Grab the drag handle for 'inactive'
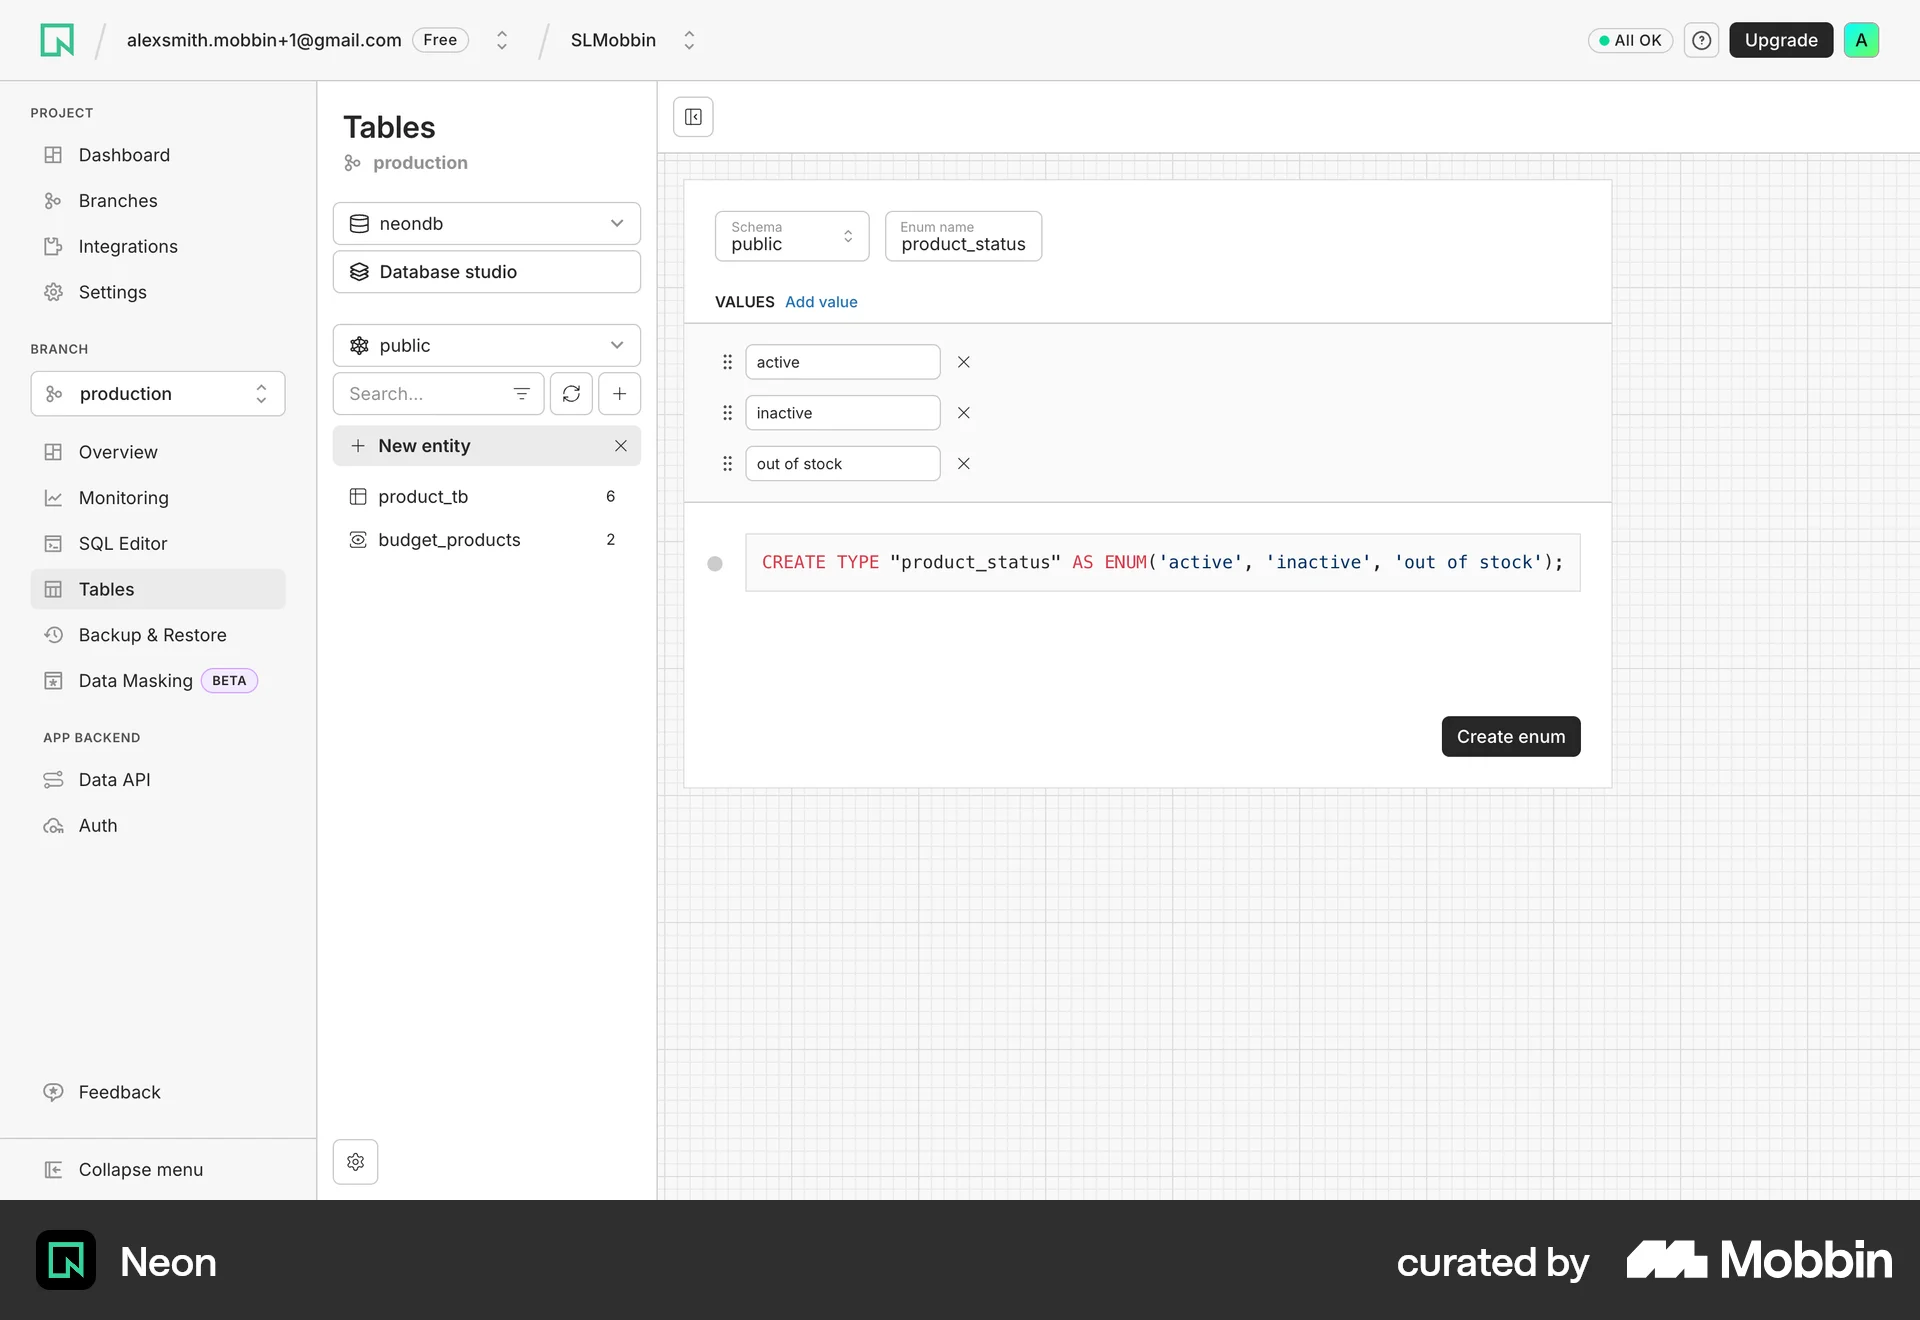 pos(728,413)
